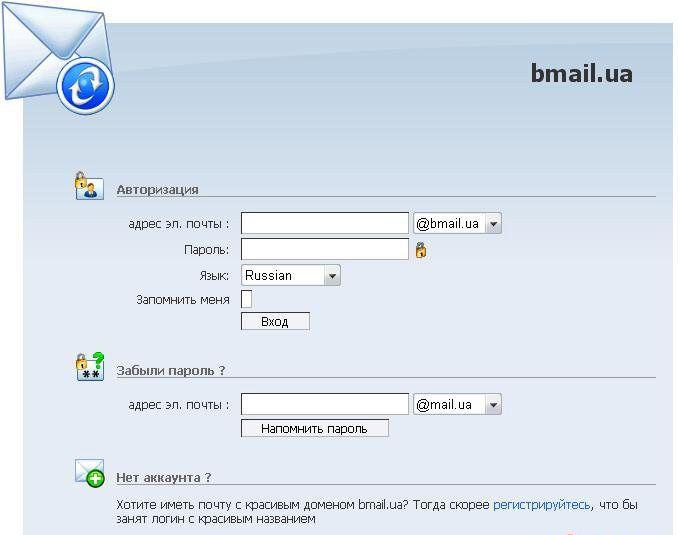Click the Авторизация user lock icon
678x535 pixels.
89,186
